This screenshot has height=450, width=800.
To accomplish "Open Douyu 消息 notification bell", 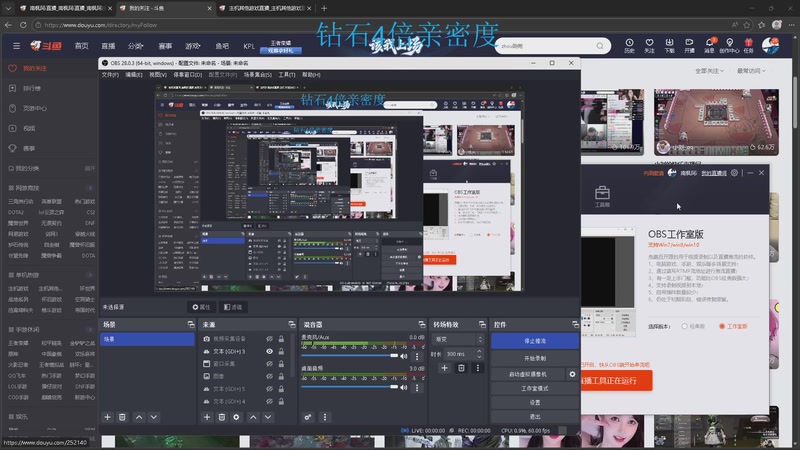I will (710, 45).
